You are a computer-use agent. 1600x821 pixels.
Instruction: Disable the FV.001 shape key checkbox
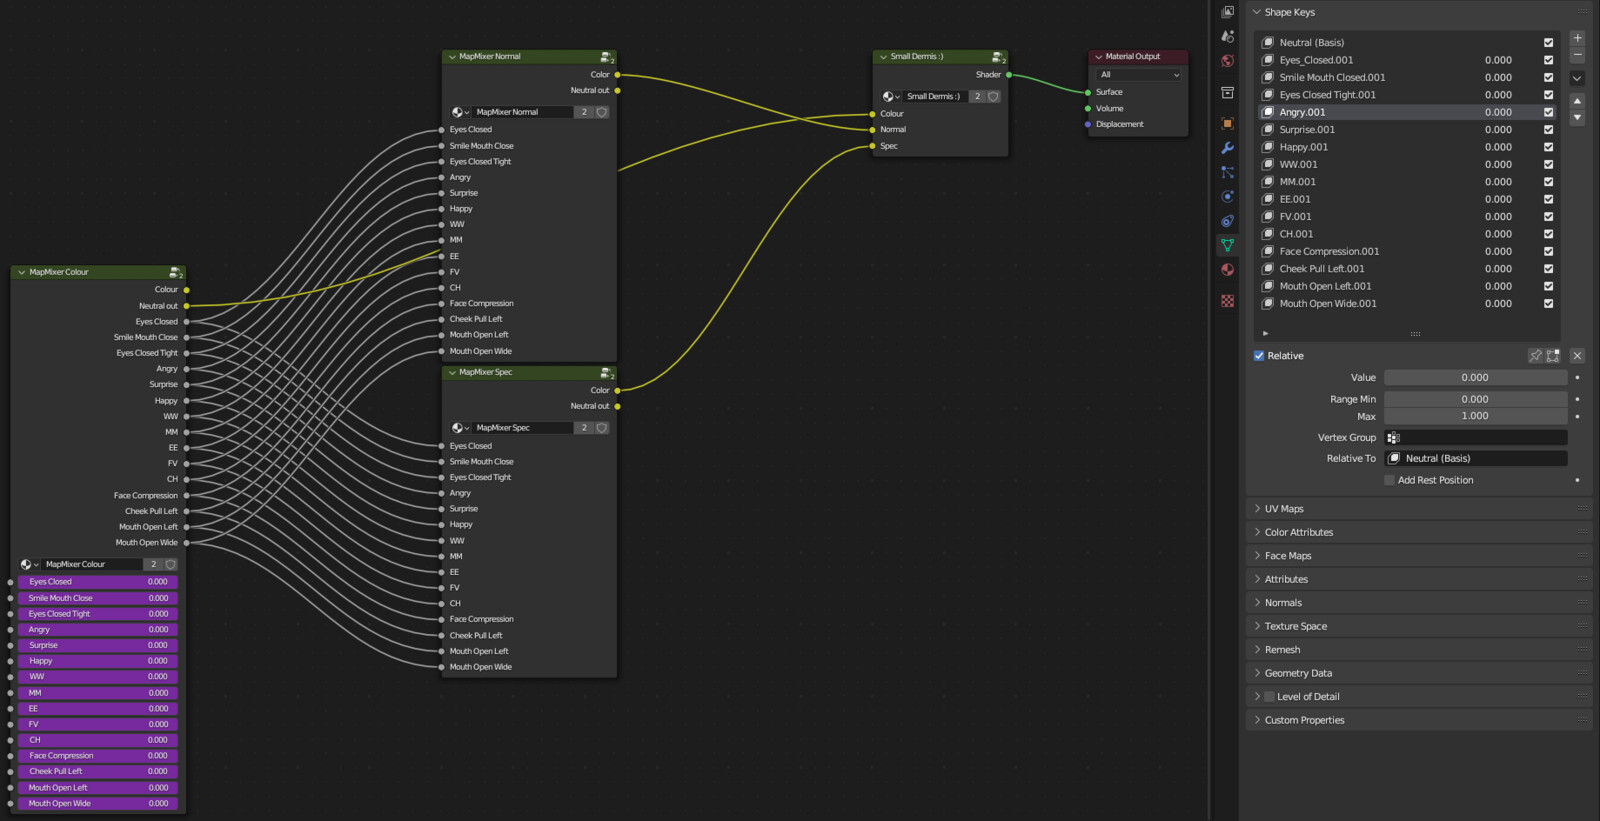coord(1548,217)
